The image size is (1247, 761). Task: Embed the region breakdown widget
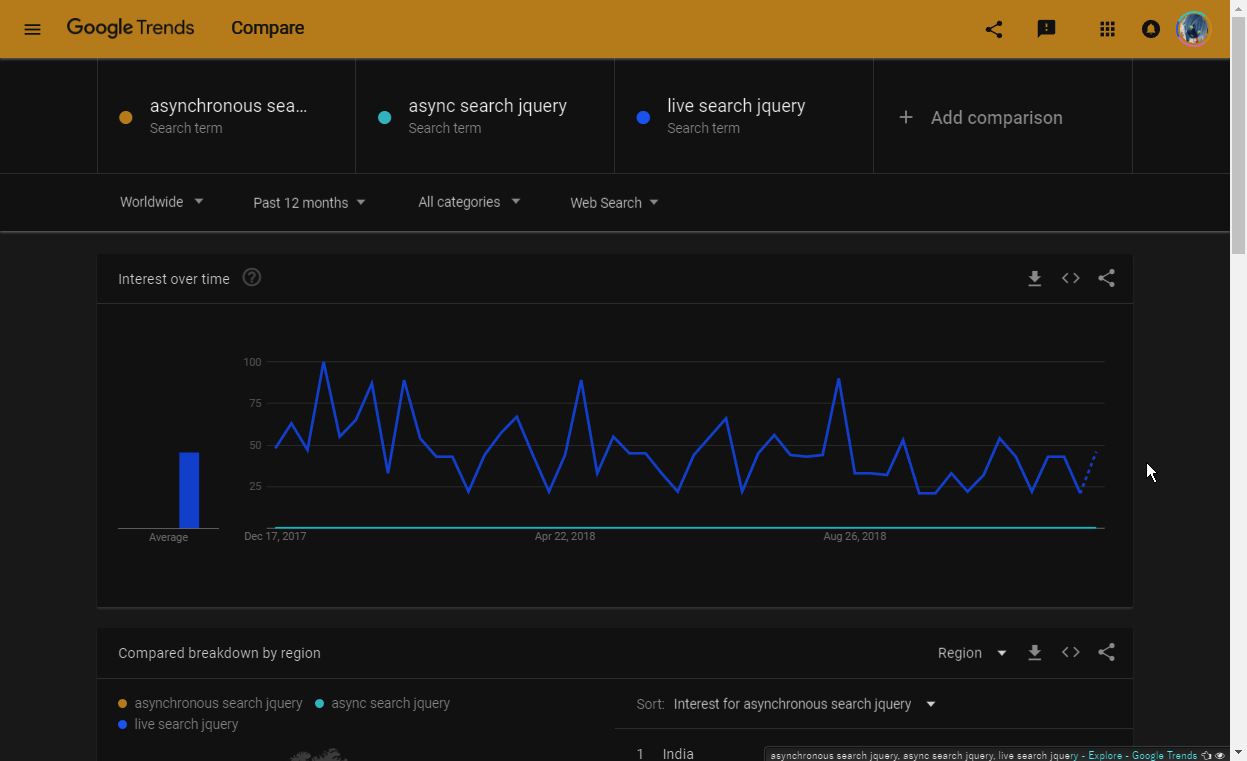[1070, 653]
